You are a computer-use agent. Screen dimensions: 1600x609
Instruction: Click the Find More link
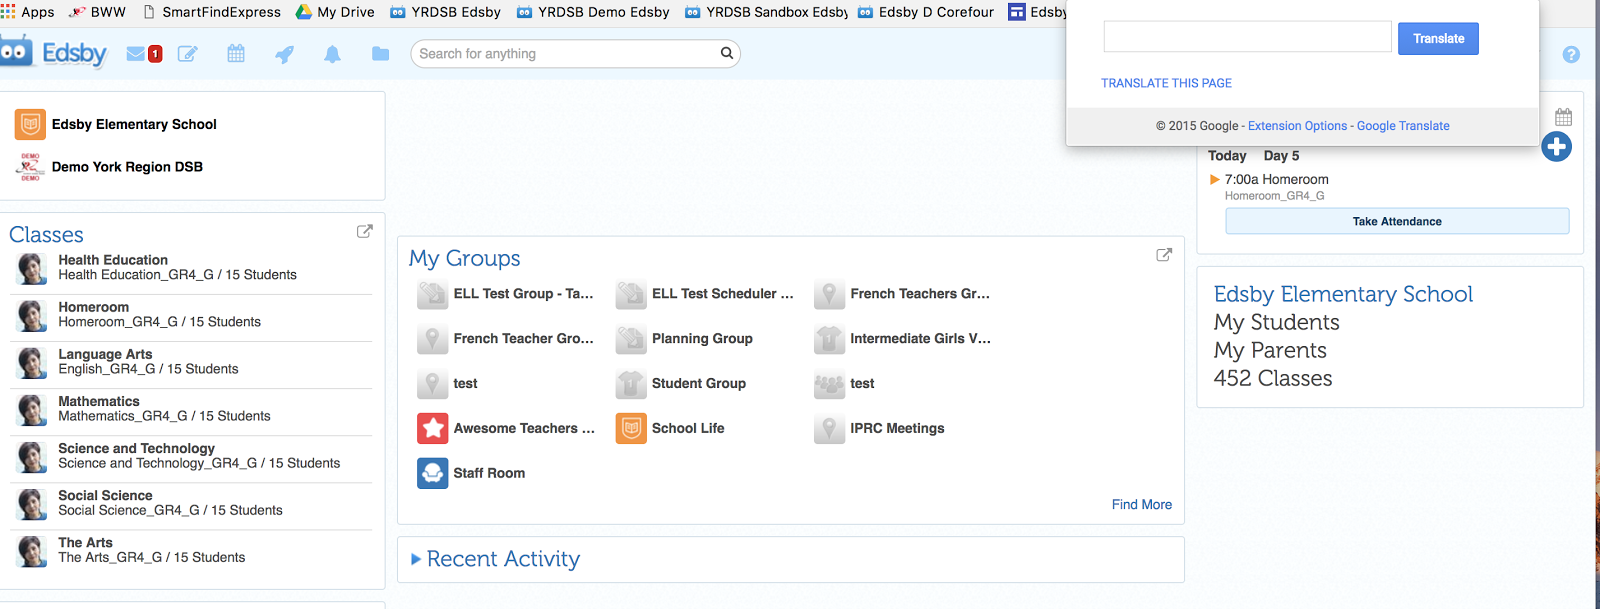click(1142, 505)
